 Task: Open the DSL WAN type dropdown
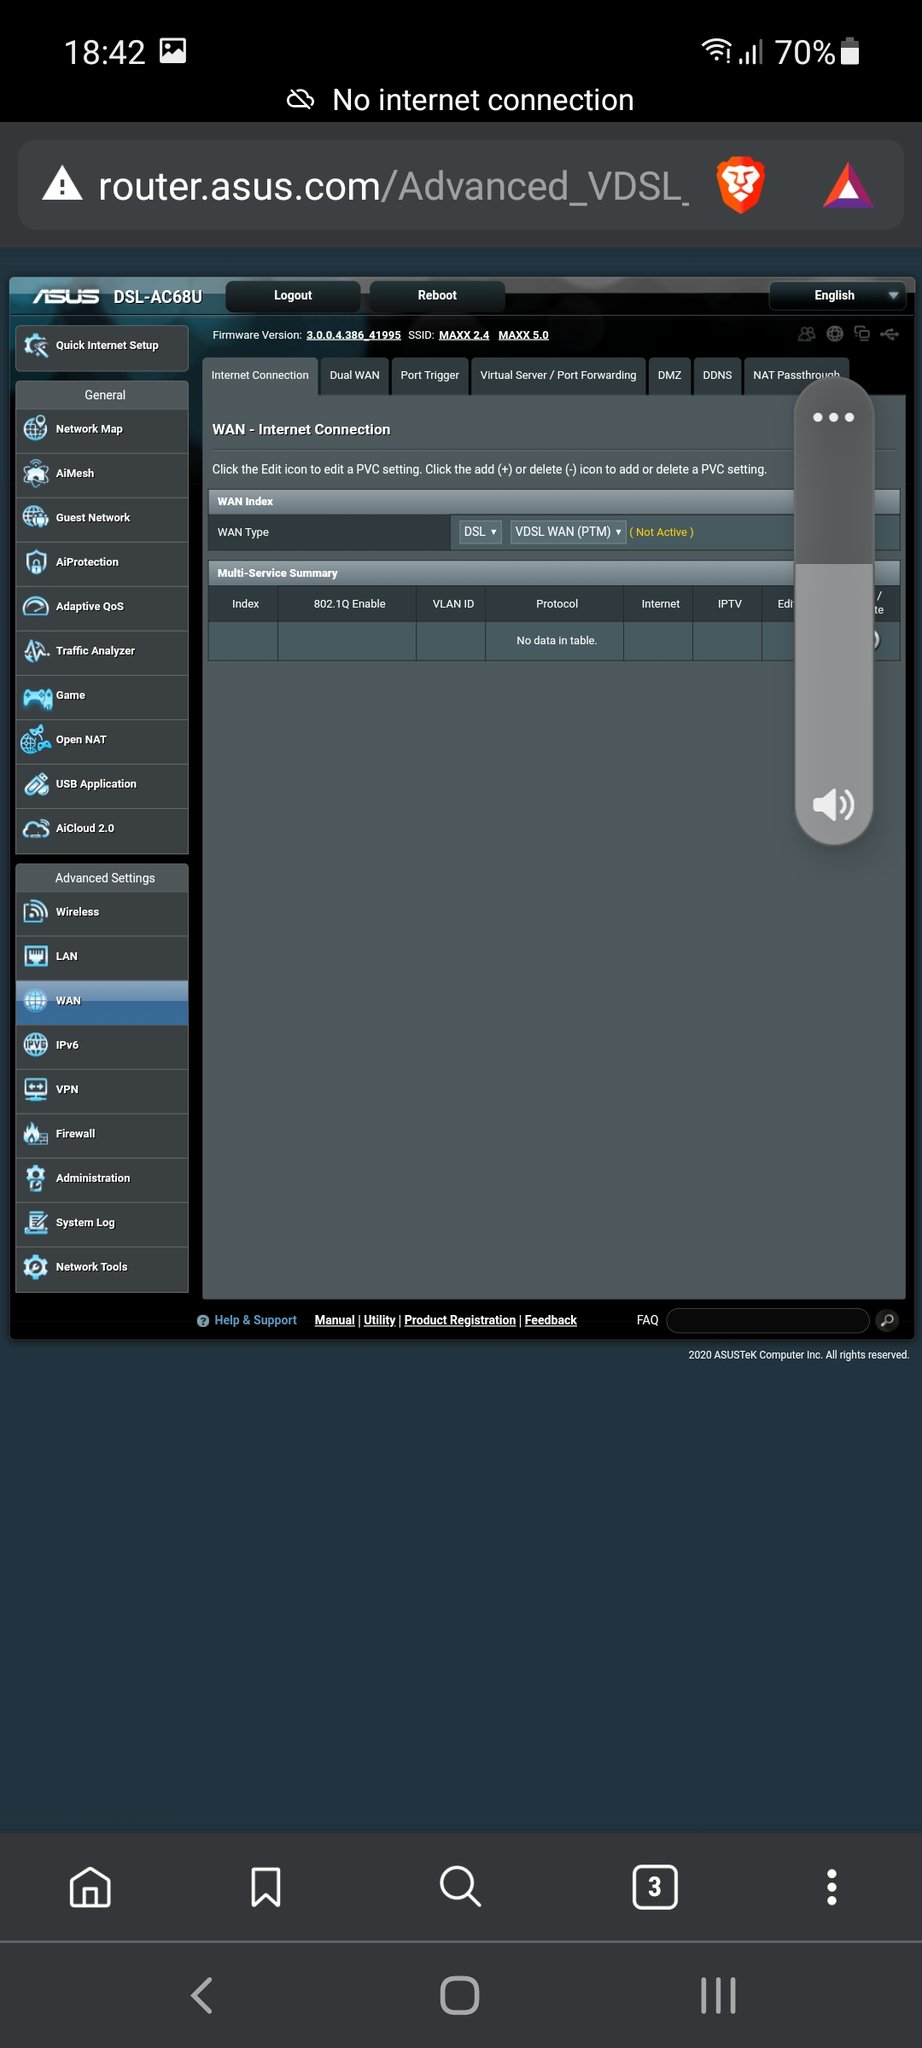[x=480, y=532]
